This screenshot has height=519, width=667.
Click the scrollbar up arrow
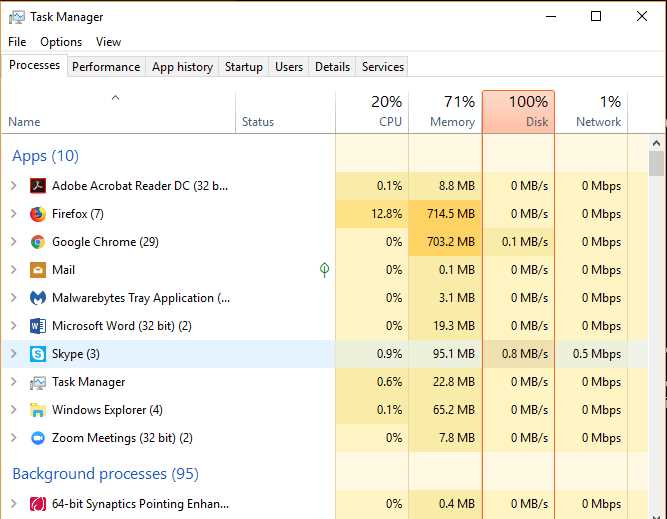tap(656, 144)
